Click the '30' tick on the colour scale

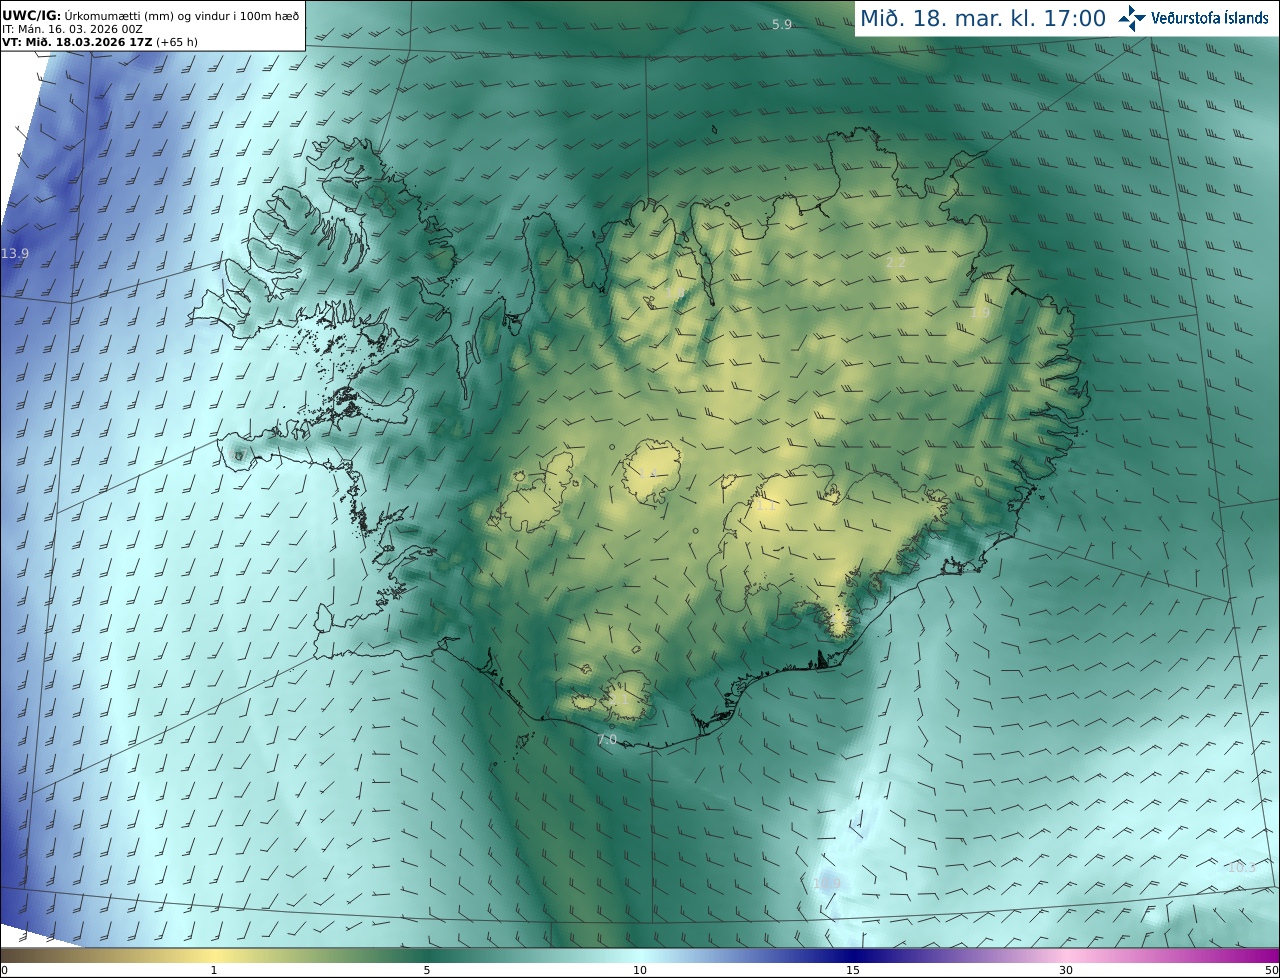tap(1066, 970)
